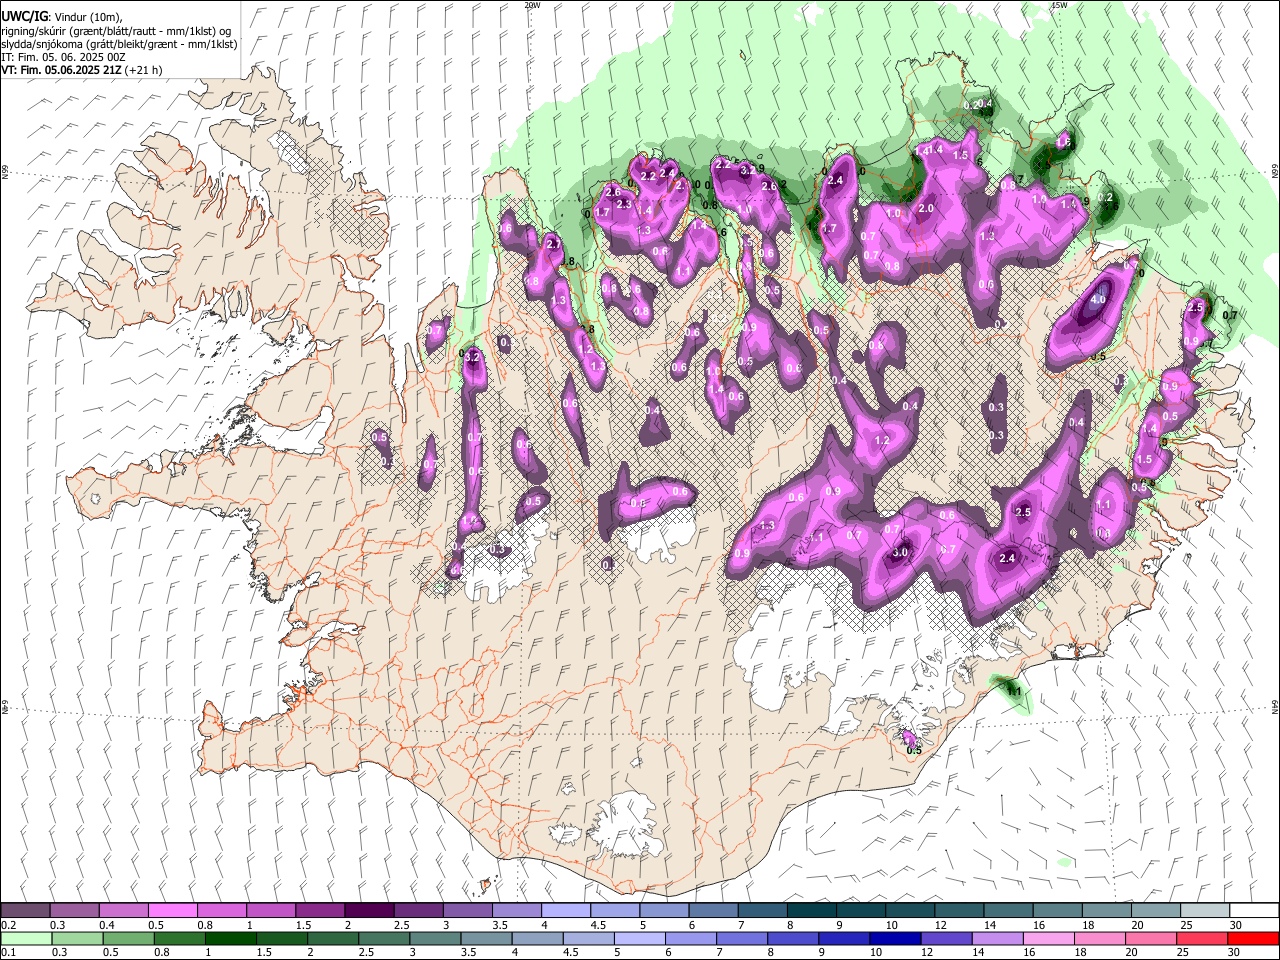Viewport: 1280px width, 960px height.
Task: Pick the dark mauve swatch above label 0.2
Action: coord(25,910)
